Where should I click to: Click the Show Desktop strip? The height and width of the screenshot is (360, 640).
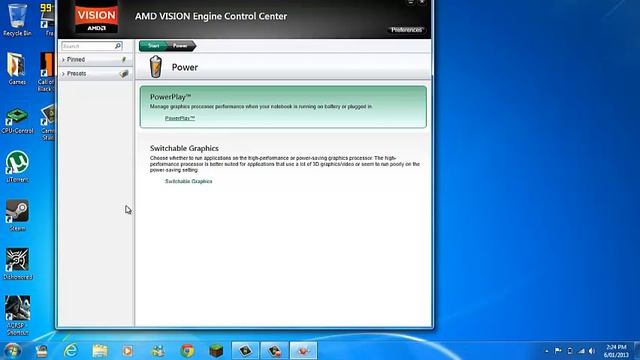[637, 351]
